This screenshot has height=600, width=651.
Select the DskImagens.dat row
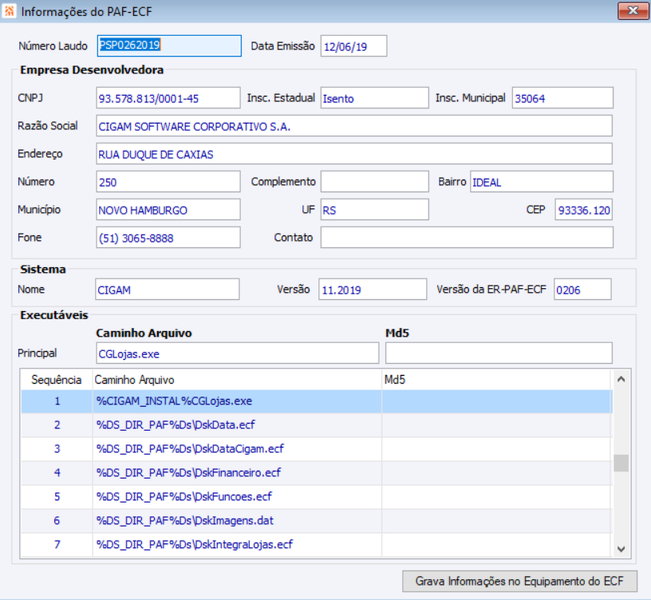[x=317, y=521]
